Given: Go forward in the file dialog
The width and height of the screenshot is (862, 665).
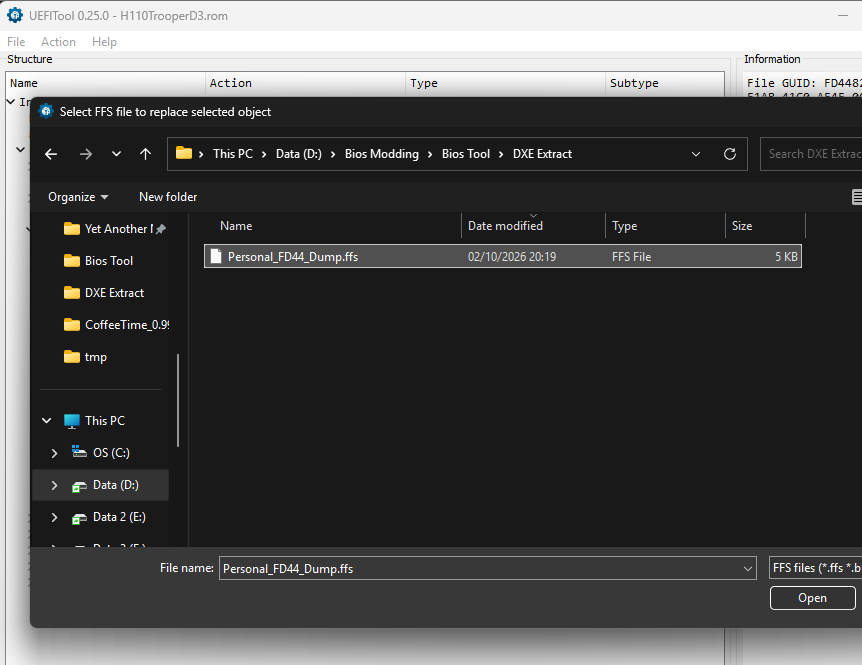Looking at the screenshot, I should coord(85,154).
